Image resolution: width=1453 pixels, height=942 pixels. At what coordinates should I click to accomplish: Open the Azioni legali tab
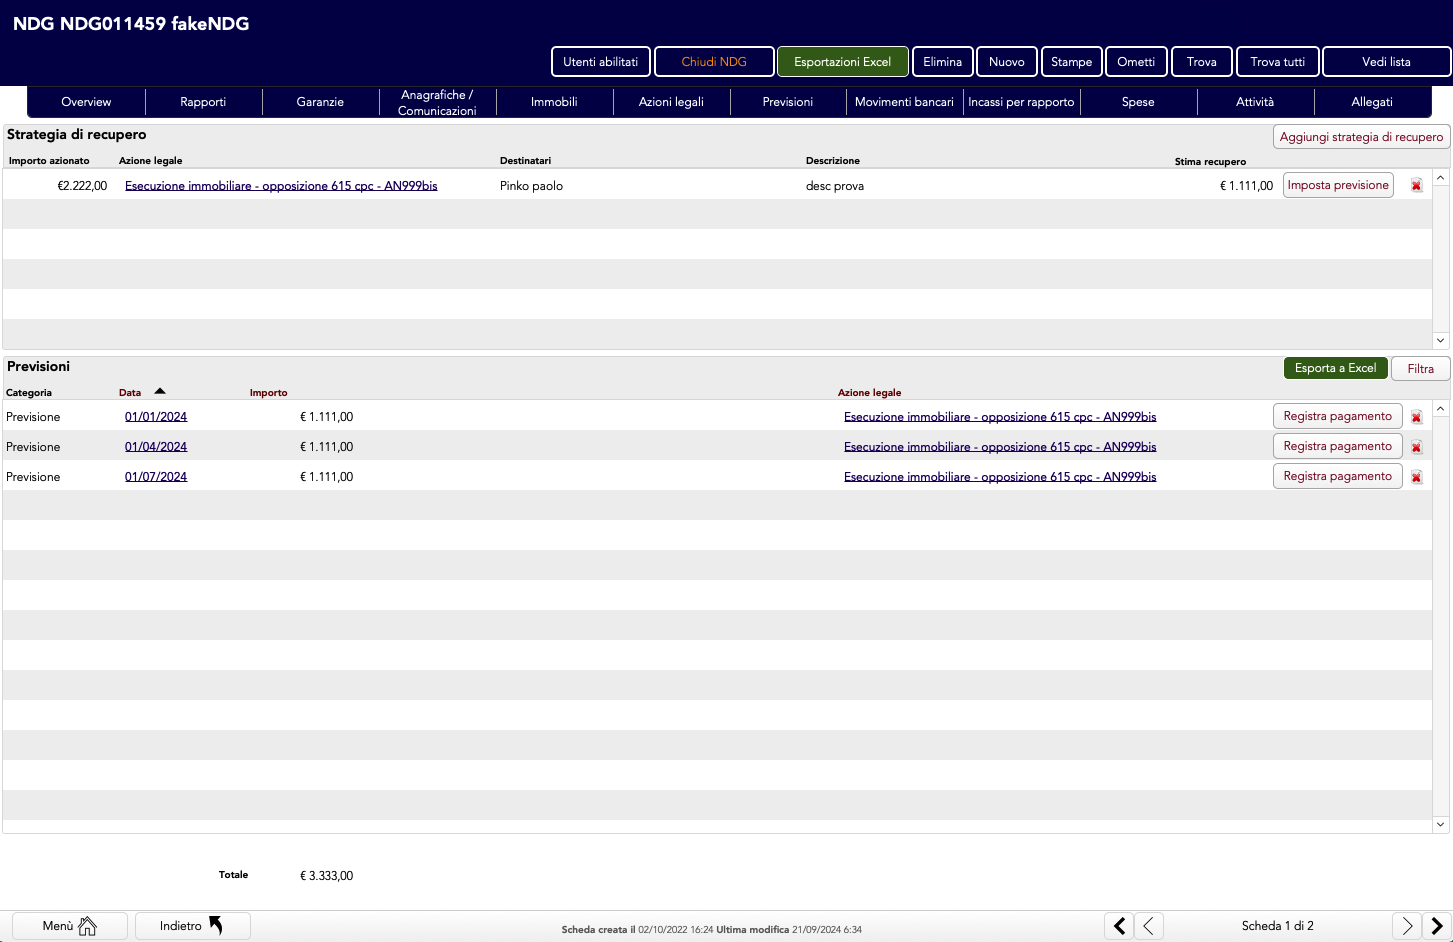(671, 102)
